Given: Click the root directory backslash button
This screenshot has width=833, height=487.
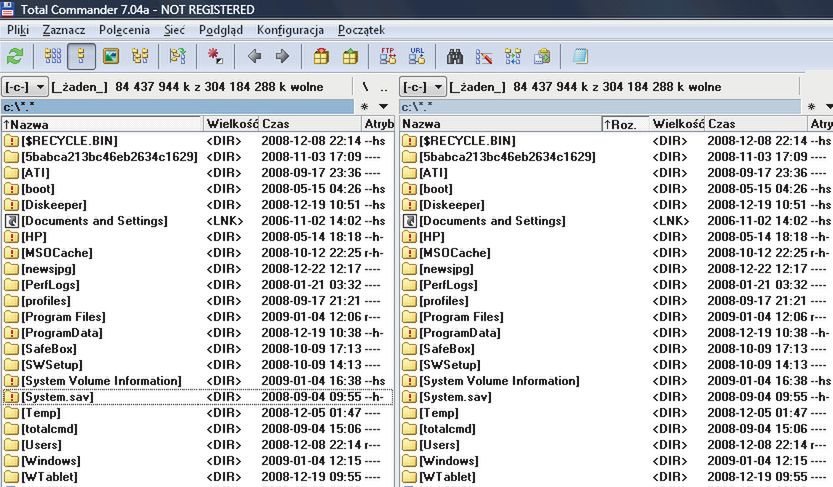Looking at the screenshot, I should [x=365, y=87].
